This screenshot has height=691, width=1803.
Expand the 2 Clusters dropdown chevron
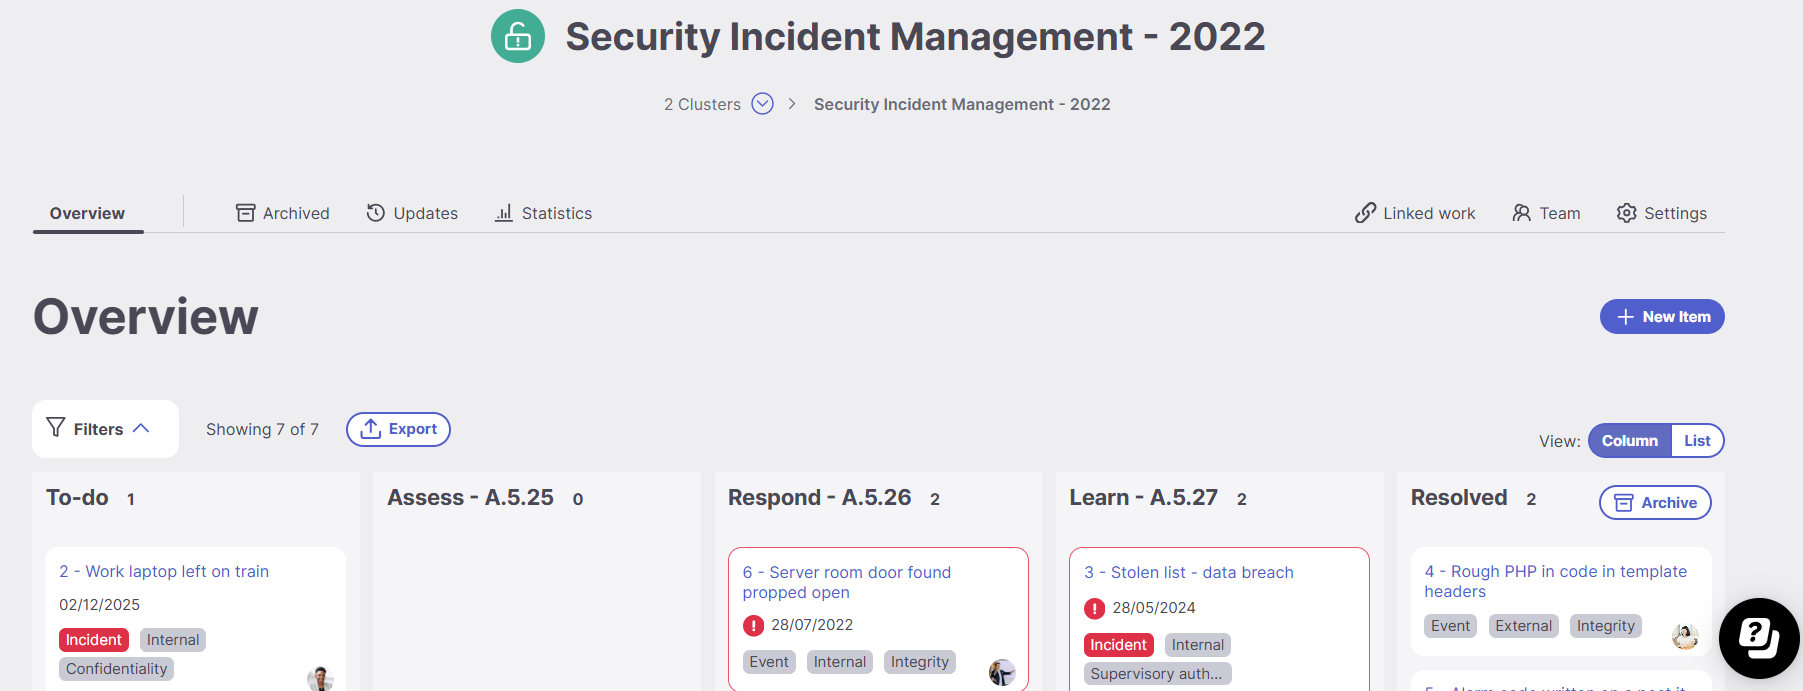click(x=762, y=104)
